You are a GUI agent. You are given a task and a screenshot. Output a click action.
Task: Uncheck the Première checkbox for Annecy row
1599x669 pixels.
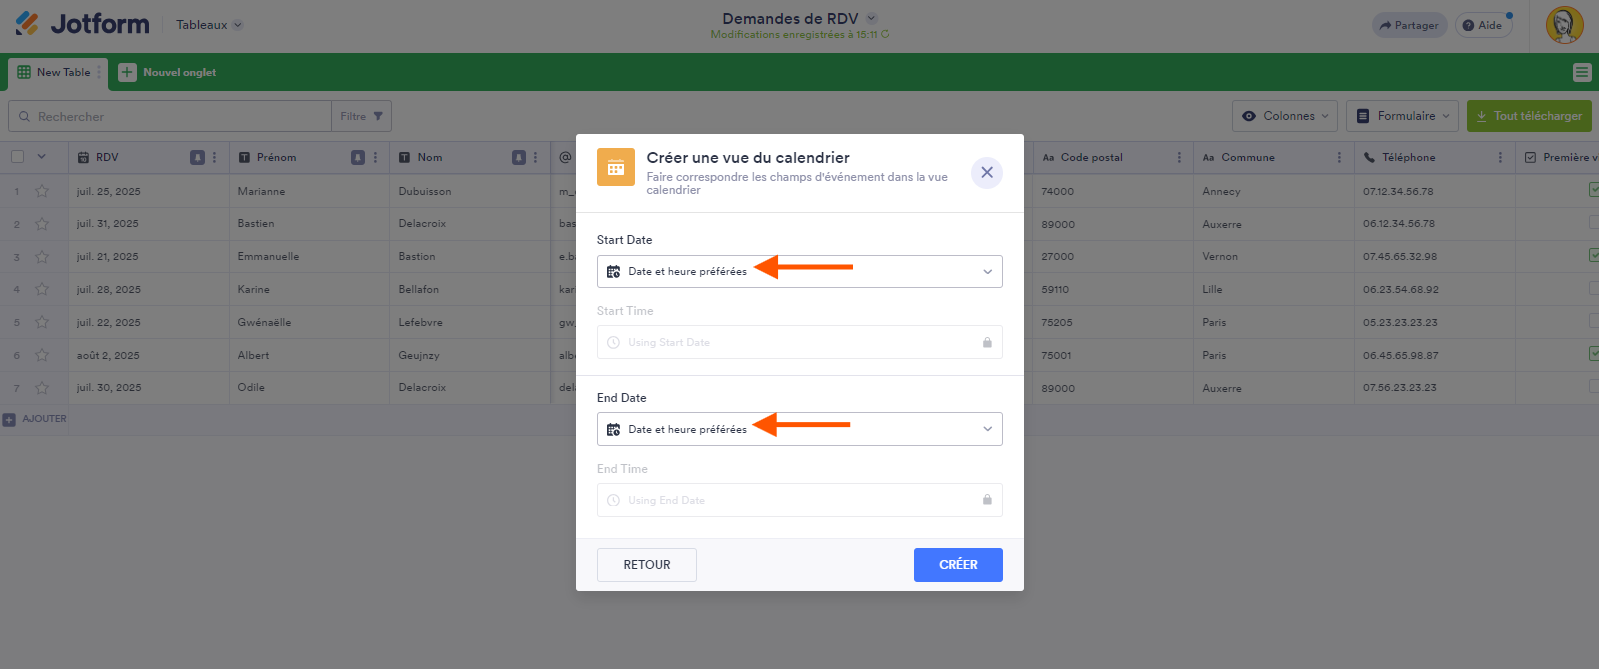click(1593, 190)
